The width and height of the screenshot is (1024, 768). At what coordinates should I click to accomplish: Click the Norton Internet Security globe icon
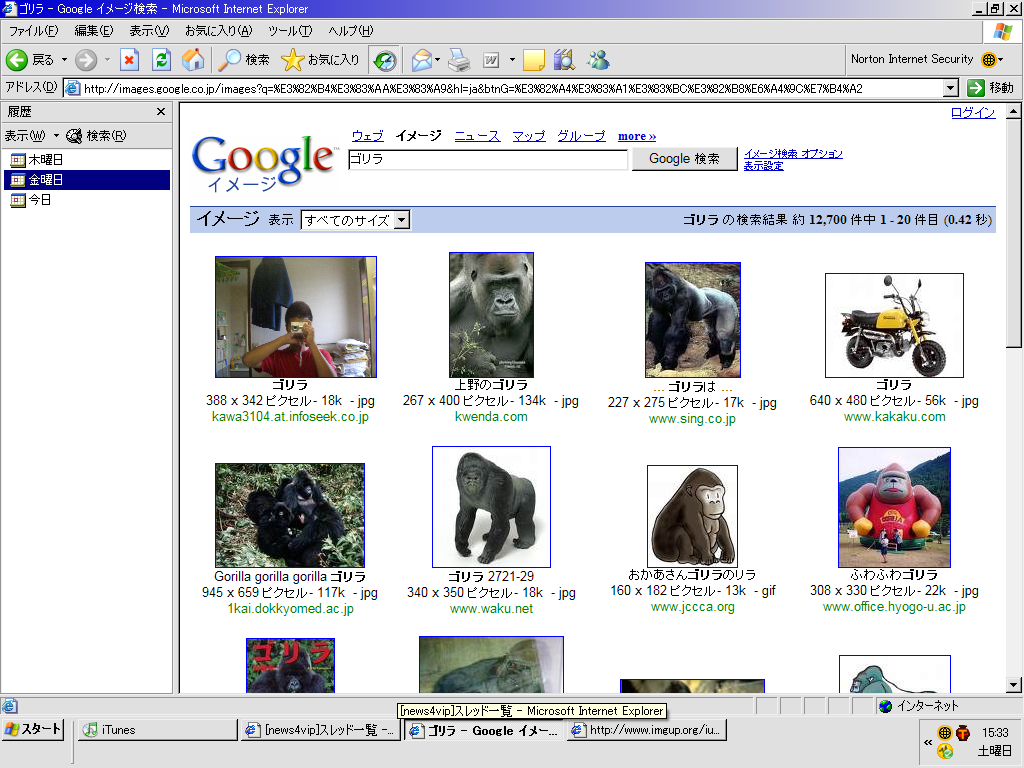tap(989, 59)
